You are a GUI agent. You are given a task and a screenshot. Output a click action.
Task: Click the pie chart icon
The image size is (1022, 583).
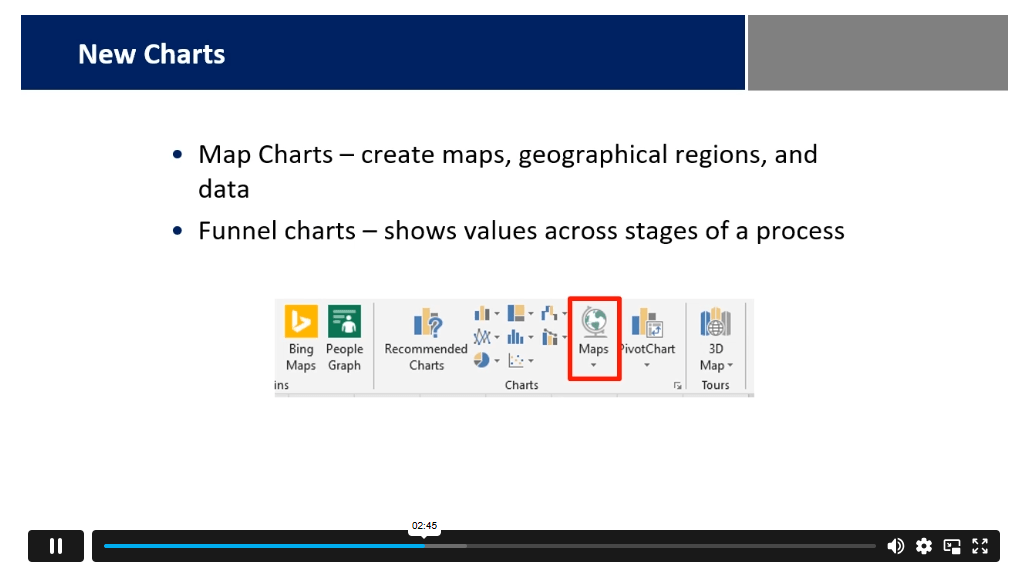click(482, 359)
